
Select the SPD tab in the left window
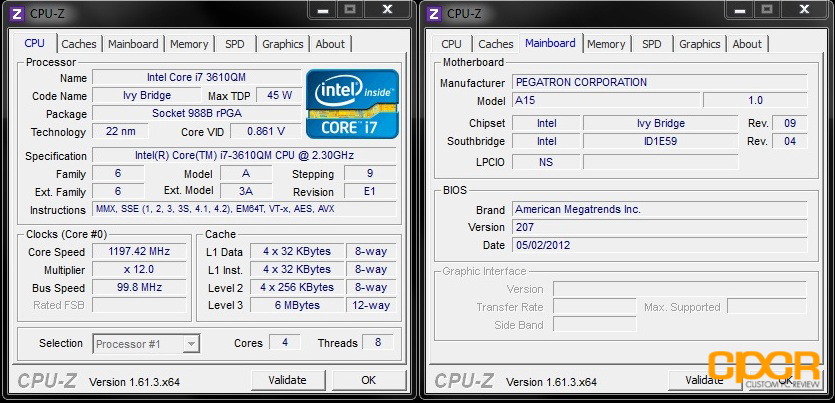[235, 44]
